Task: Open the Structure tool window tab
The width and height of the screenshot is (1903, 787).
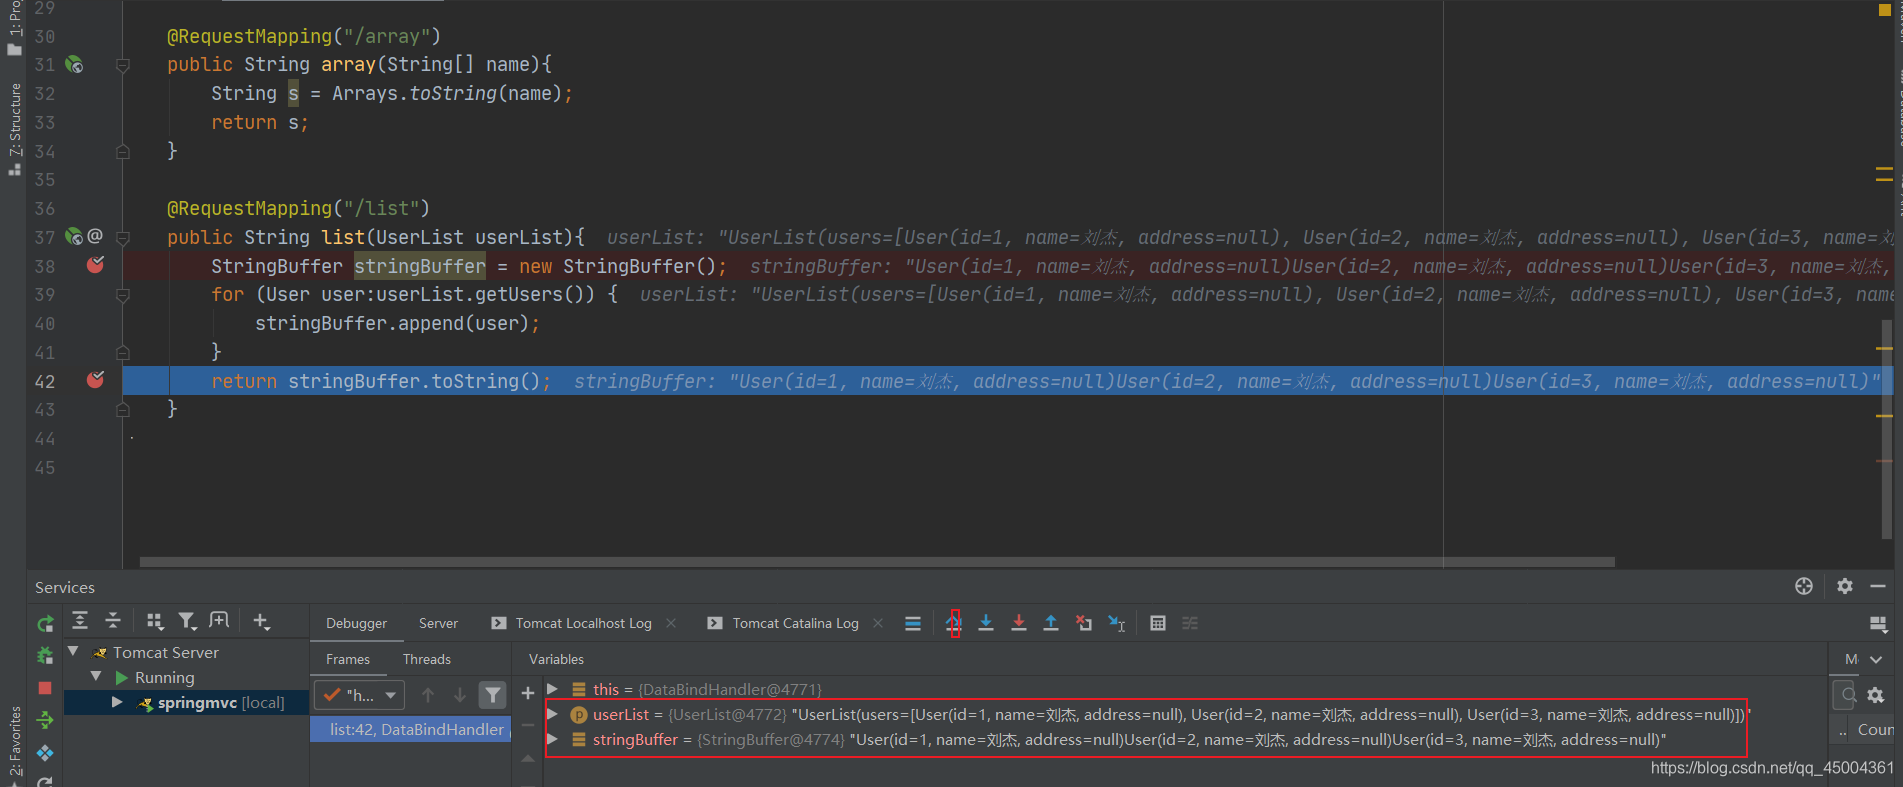Action: pyautogui.click(x=14, y=128)
